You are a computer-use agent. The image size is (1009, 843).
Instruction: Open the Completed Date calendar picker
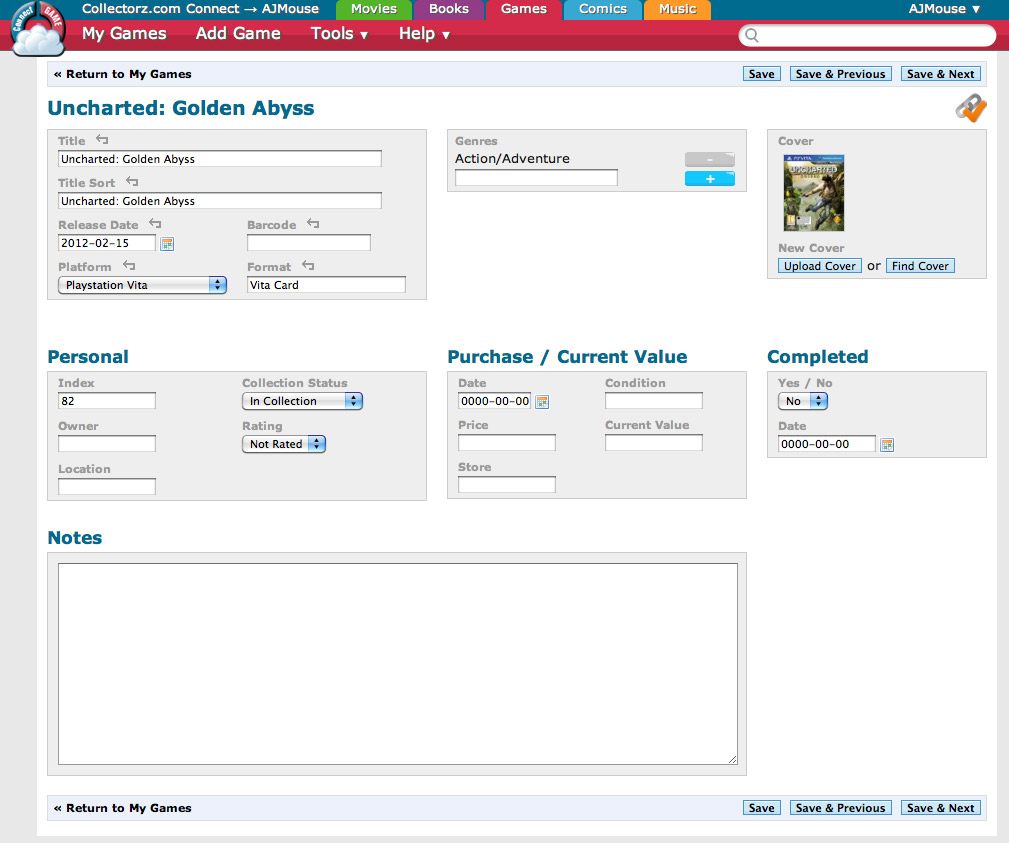[887, 445]
